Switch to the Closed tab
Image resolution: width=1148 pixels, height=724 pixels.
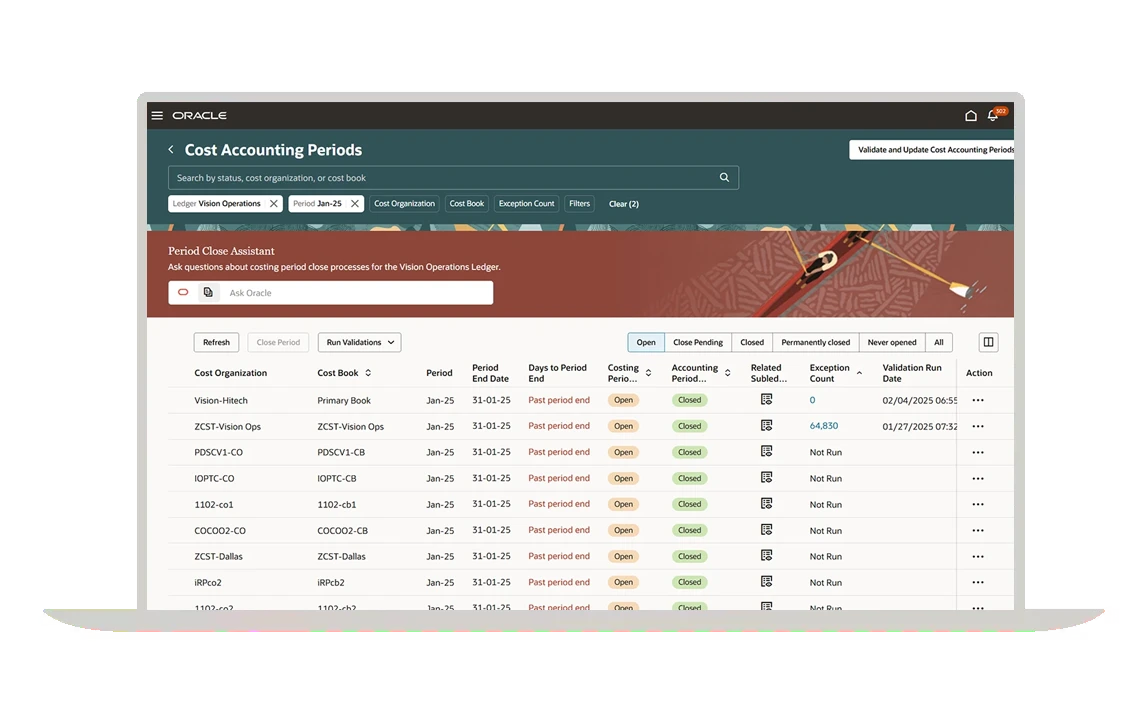(752, 342)
